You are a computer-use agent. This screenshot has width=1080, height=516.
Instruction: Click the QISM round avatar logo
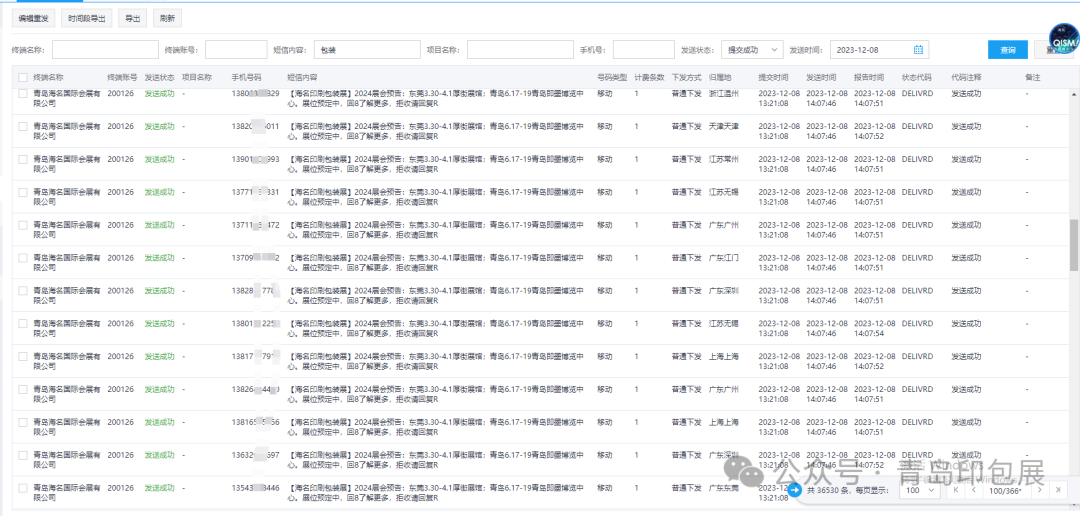(x=1060, y=39)
